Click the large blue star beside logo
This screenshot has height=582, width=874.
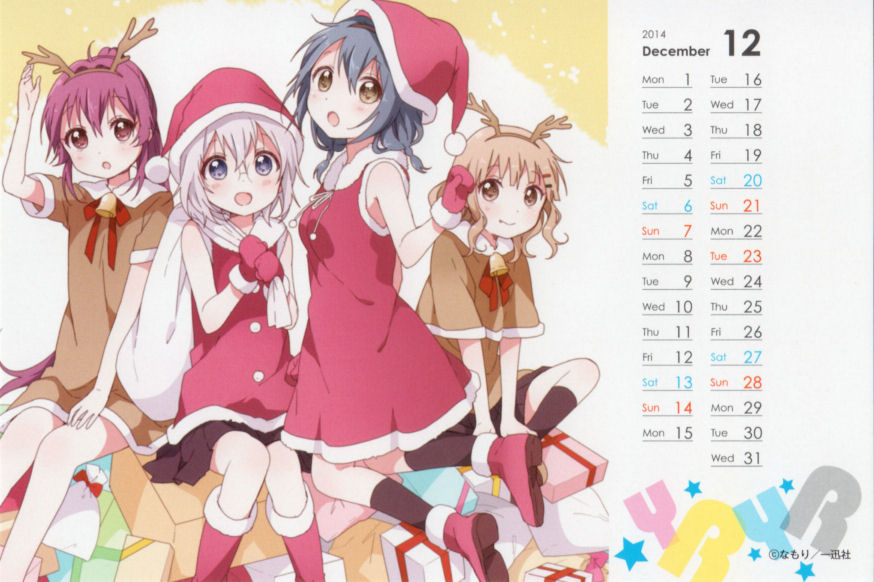[632, 553]
